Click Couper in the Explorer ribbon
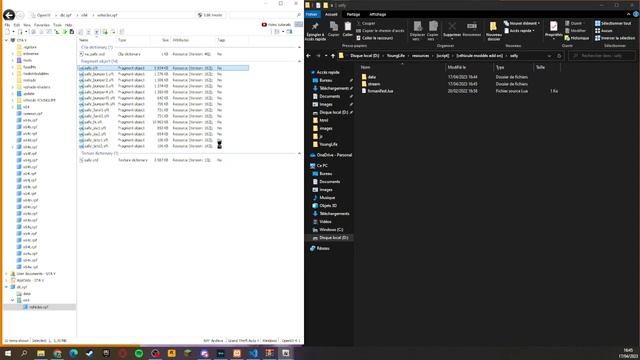The width and height of the screenshot is (640, 360). [366, 23]
